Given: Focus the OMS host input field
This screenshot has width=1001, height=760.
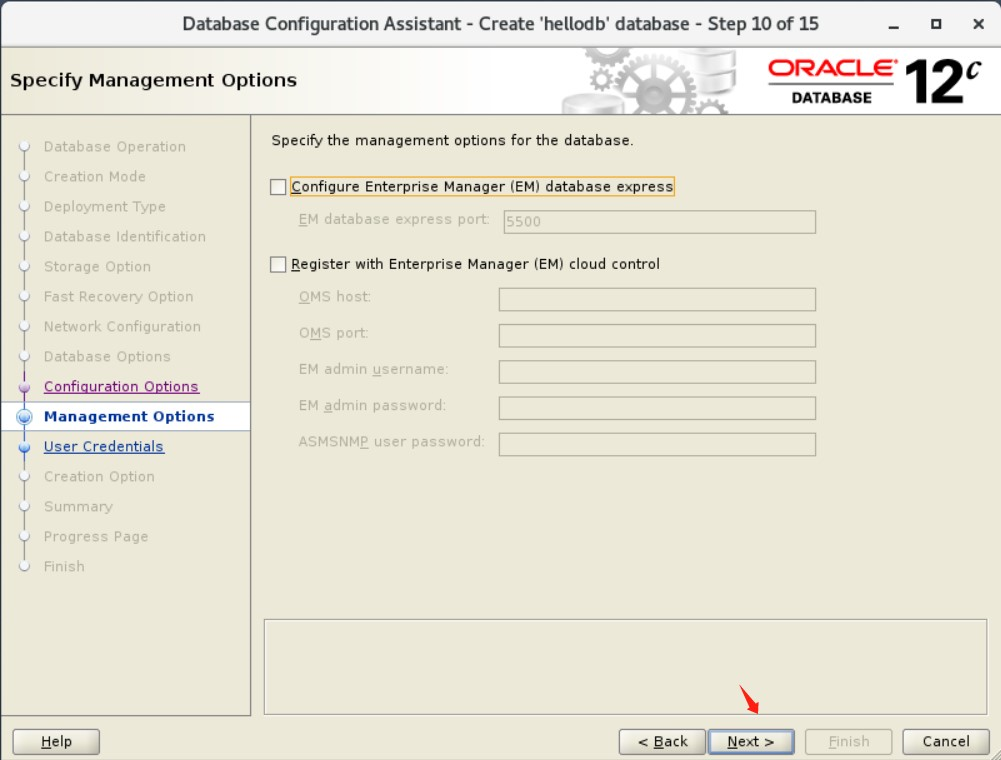Looking at the screenshot, I should coord(657,299).
